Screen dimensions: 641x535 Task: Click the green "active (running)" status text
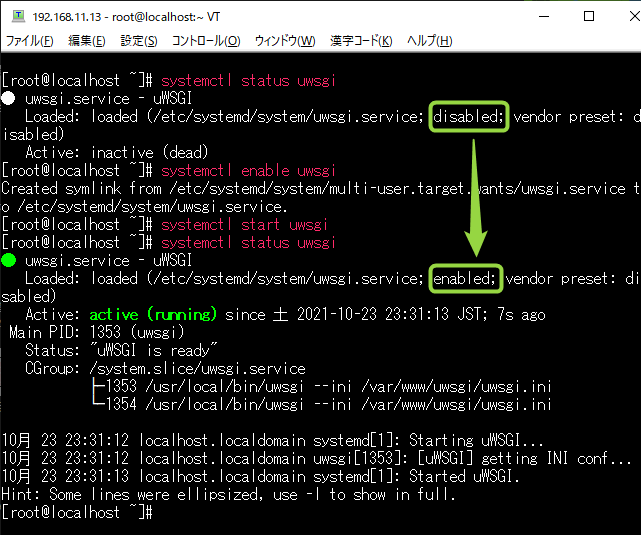pyautogui.click(x=152, y=314)
